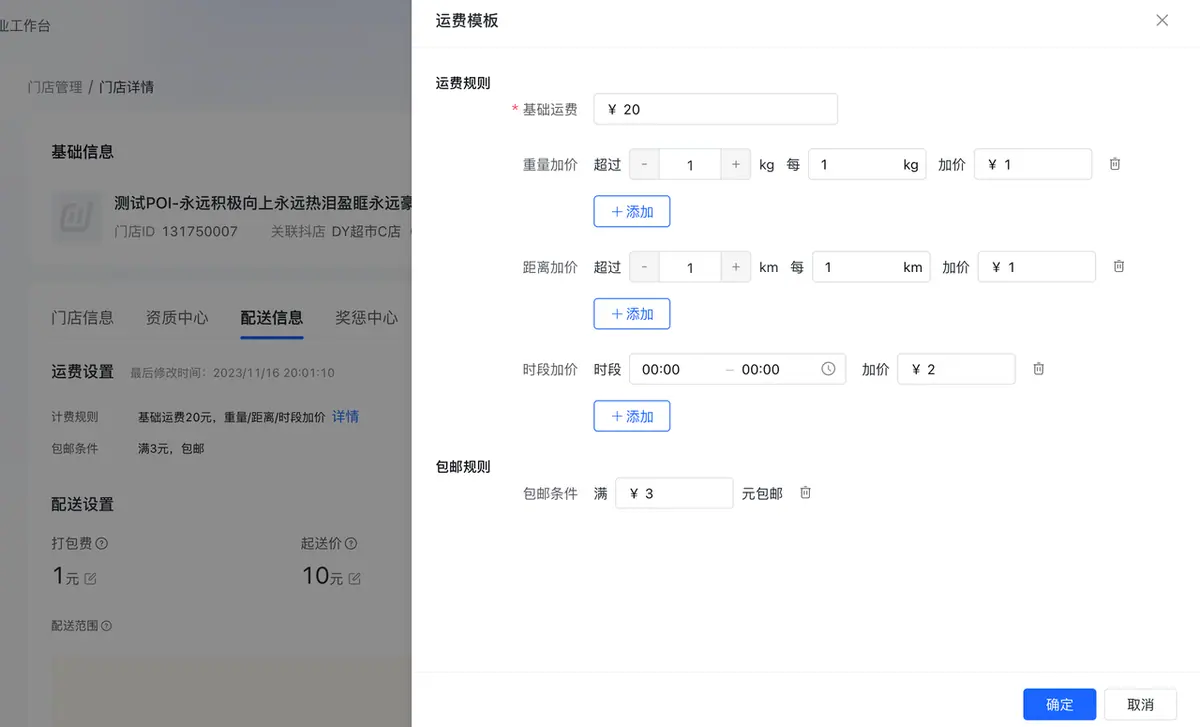1200x727 pixels.
Task: Delete the 时段加价 rule via trash icon
Action: [1039, 369]
